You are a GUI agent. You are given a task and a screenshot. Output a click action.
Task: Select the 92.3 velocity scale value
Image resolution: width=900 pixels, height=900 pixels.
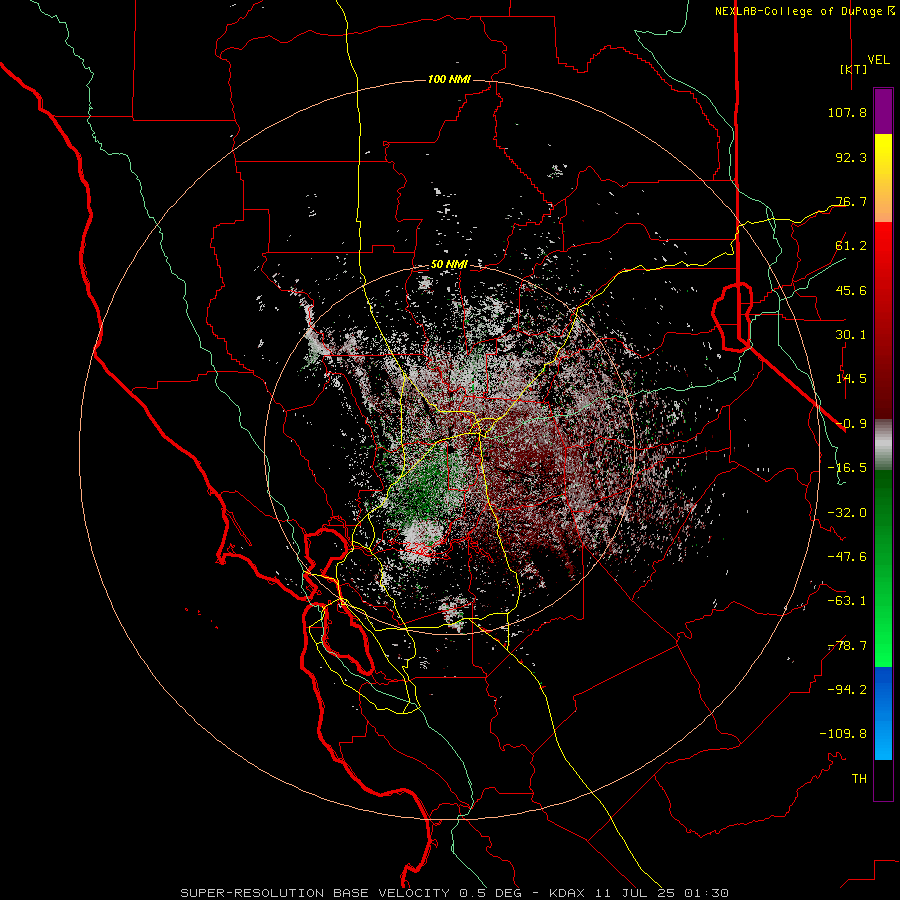click(x=851, y=157)
